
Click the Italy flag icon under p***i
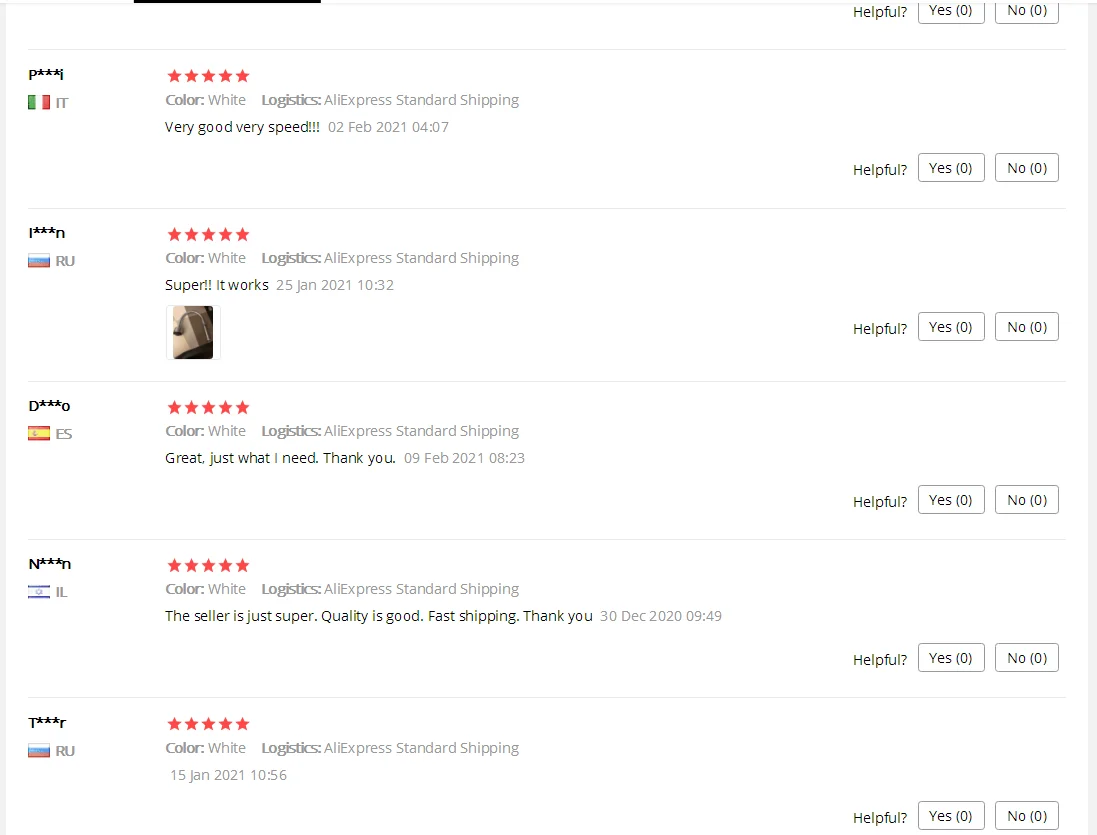39,102
